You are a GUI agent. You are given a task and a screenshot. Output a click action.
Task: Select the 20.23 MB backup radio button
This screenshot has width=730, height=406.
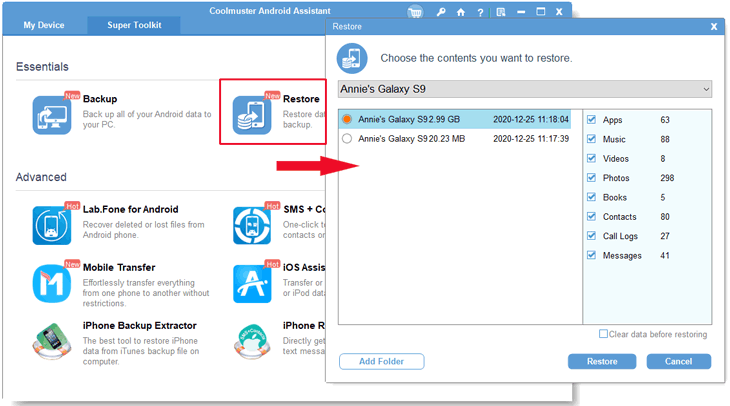pyautogui.click(x=347, y=139)
